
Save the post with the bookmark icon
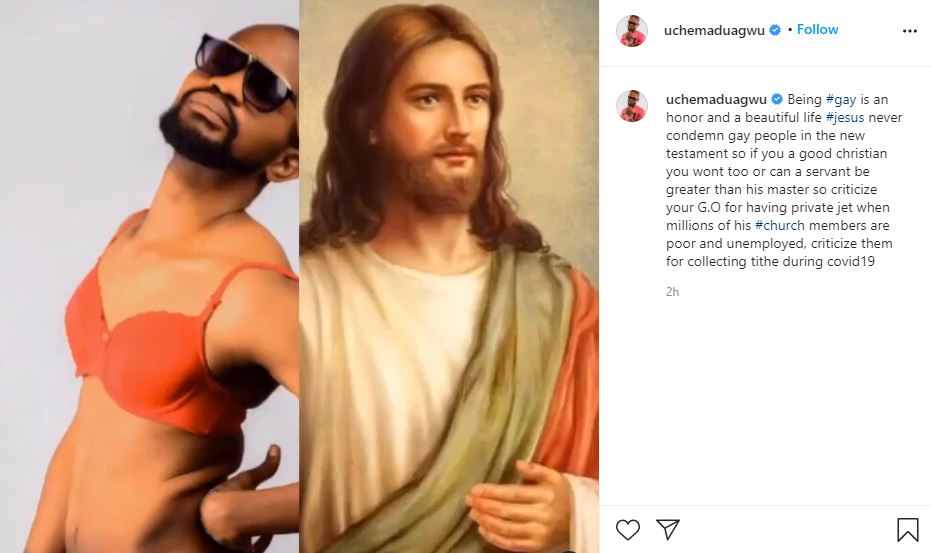pos(907,528)
